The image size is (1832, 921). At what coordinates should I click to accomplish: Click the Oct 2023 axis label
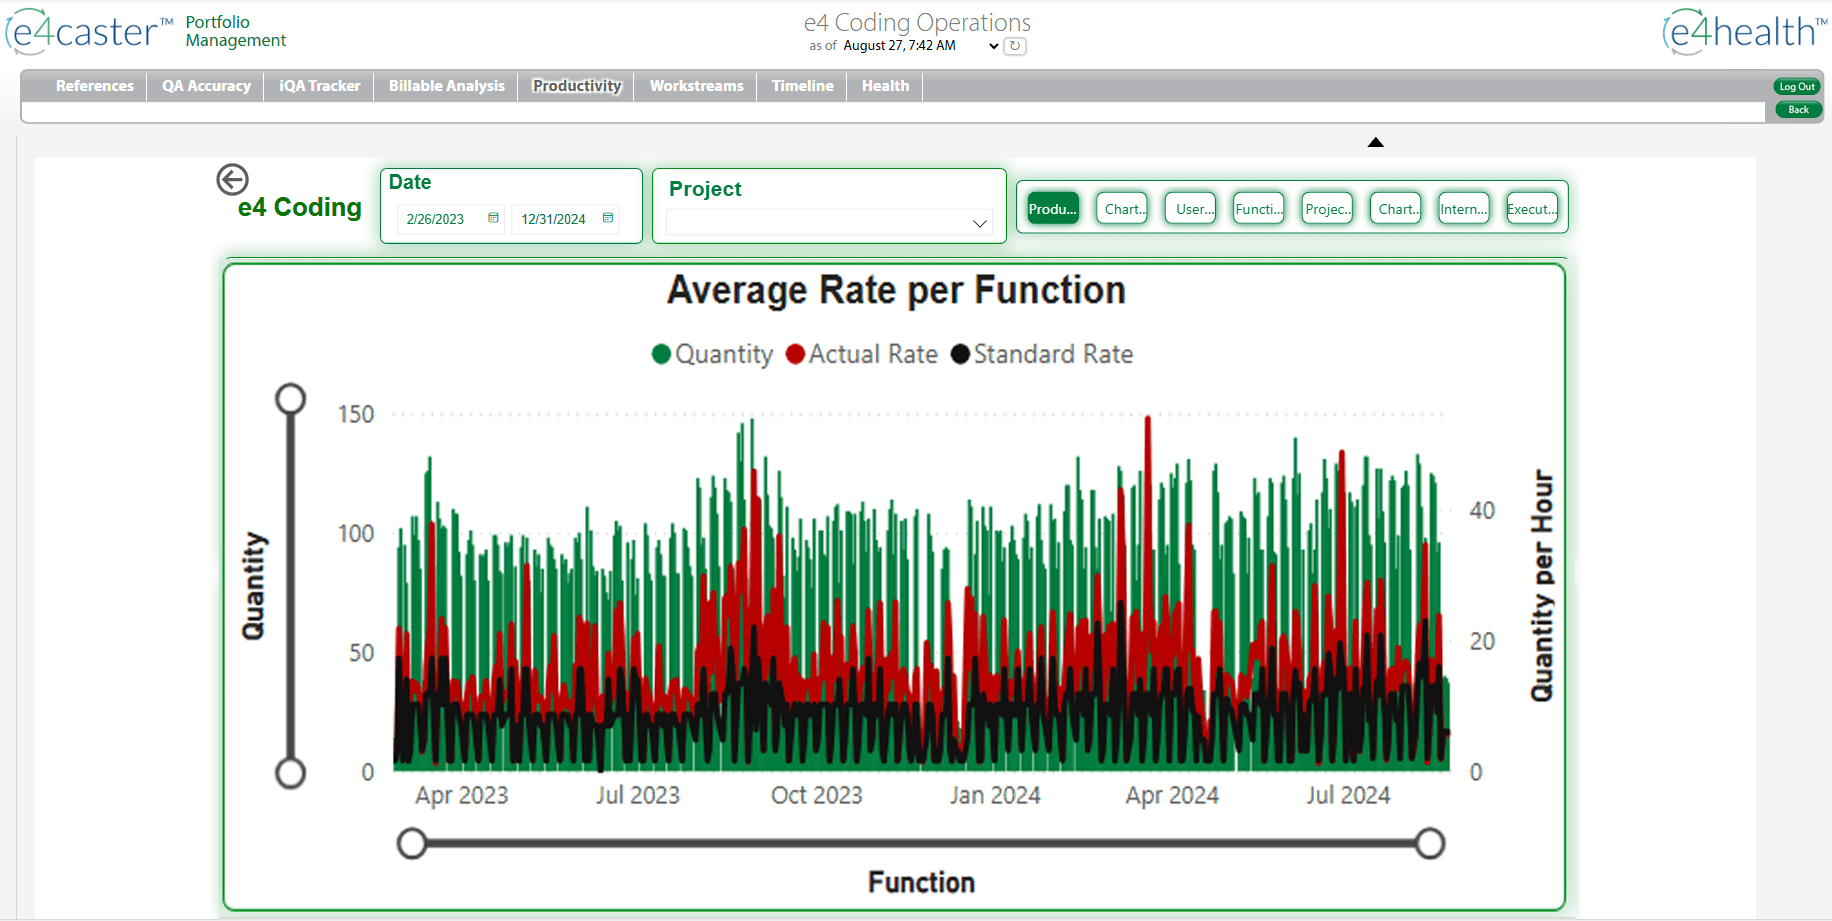[x=816, y=795]
